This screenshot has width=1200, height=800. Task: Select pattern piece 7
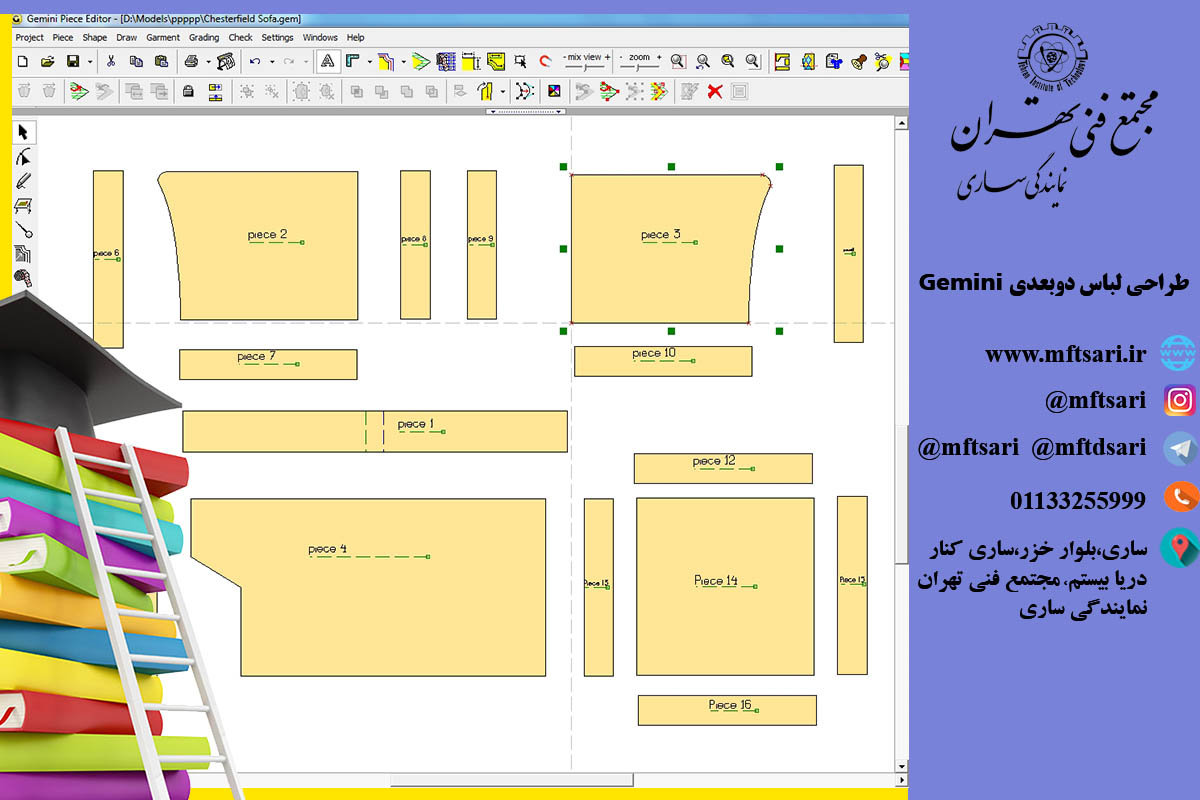[x=268, y=364]
